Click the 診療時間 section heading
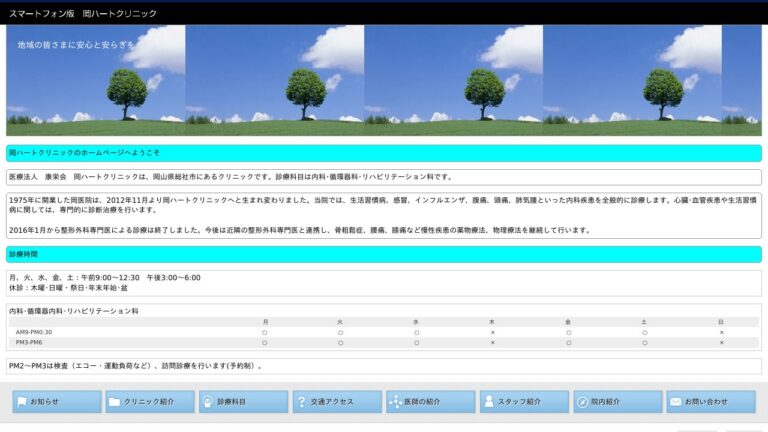This screenshot has width=768, height=432. click(x=23, y=254)
